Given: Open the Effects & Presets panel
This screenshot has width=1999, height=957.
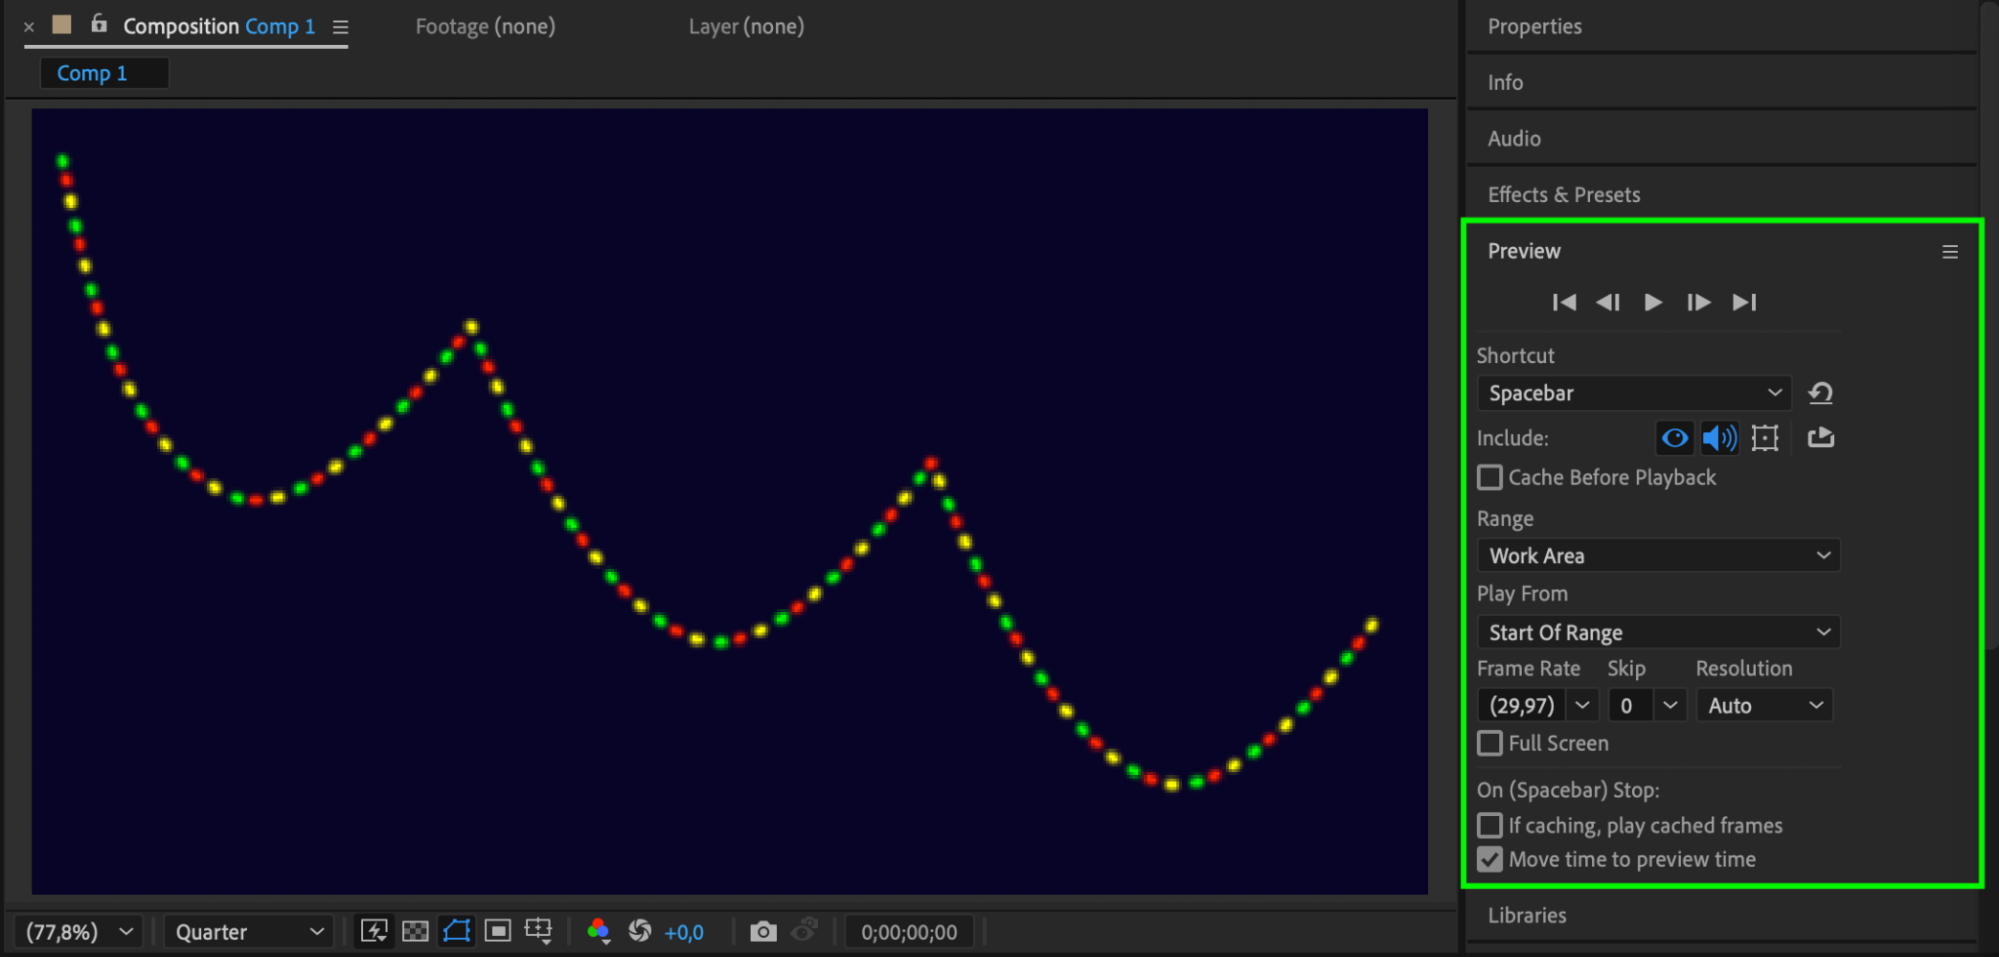Looking at the screenshot, I should (1563, 195).
